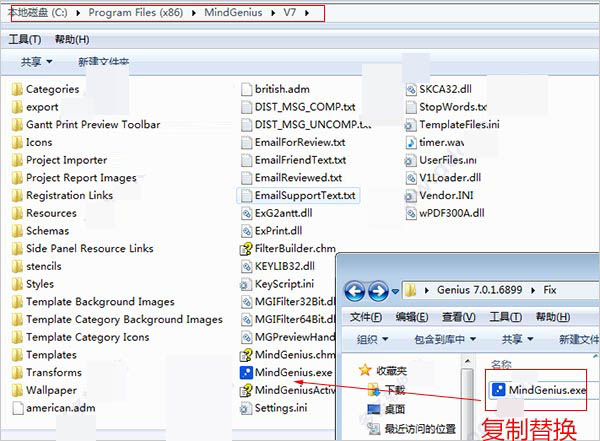Open the recent locations dropdown beside Forward arrow
The image size is (600, 441).
click(x=395, y=292)
